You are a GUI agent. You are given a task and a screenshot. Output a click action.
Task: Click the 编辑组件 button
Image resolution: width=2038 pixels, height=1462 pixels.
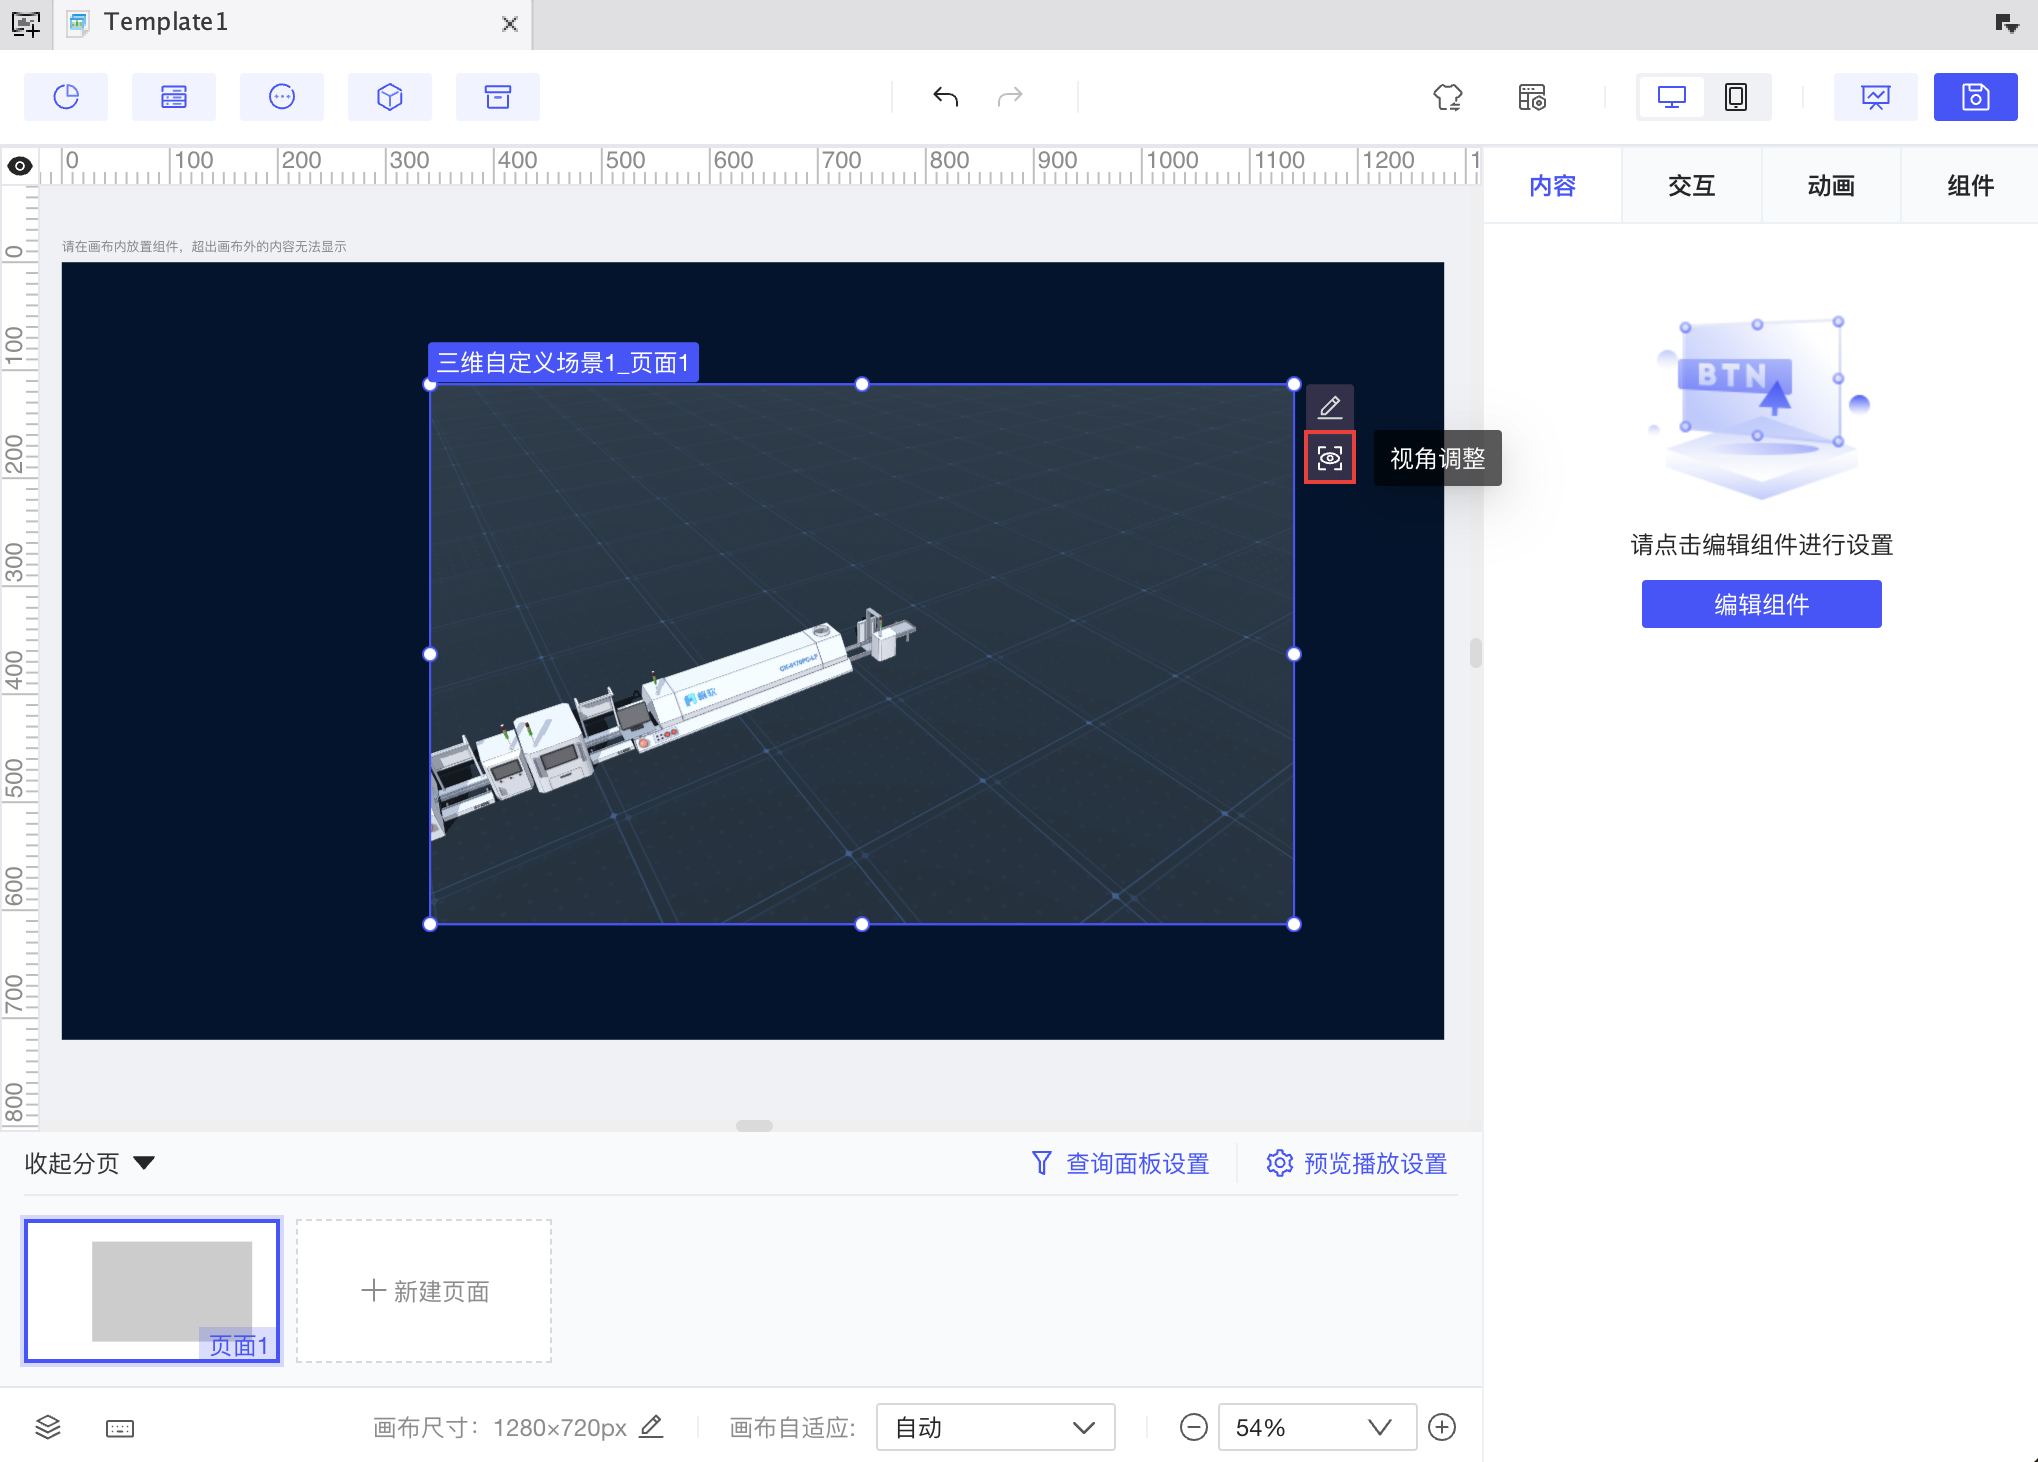click(1760, 604)
